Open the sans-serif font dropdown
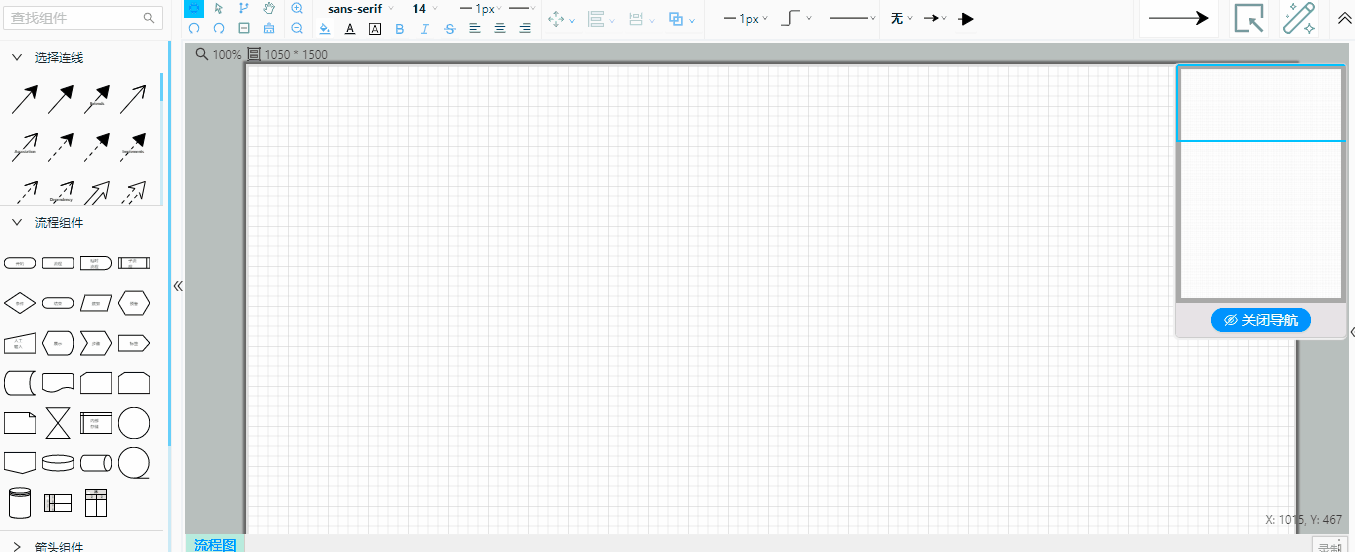The image size is (1355, 552). tap(360, 9)
